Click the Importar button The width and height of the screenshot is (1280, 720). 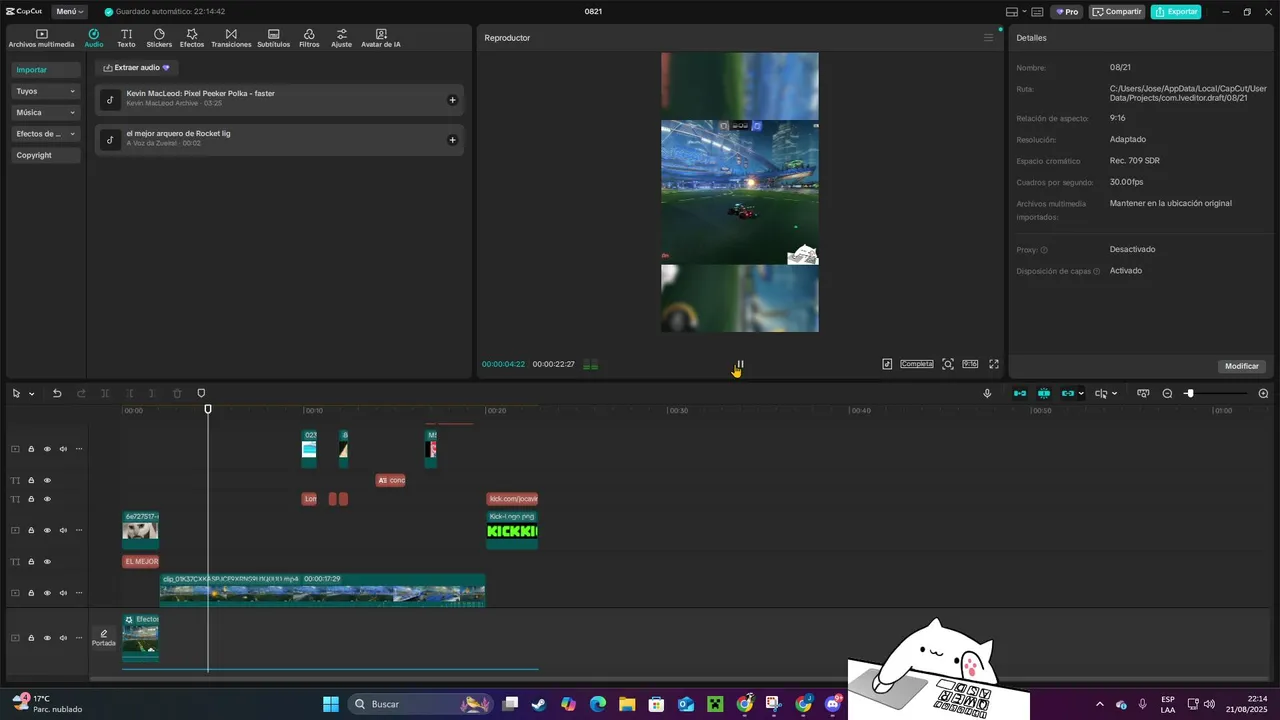pos(46,70)
